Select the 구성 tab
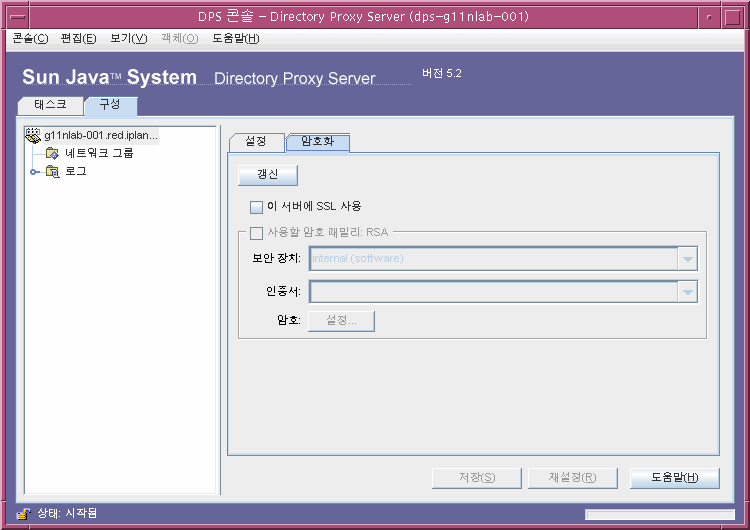Image resolution: width=750 pixels, height=530 pixels. pyautogui.click(x=110, y=105)
